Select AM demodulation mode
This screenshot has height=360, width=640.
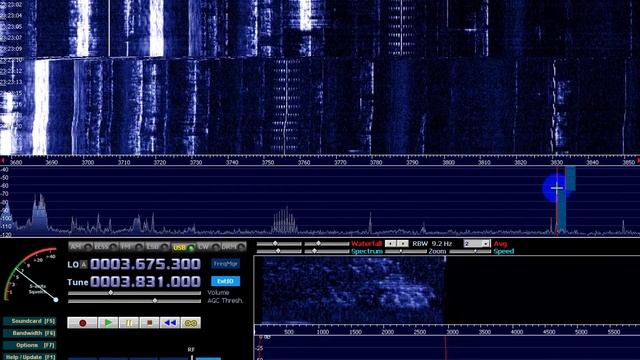point(81,247)
